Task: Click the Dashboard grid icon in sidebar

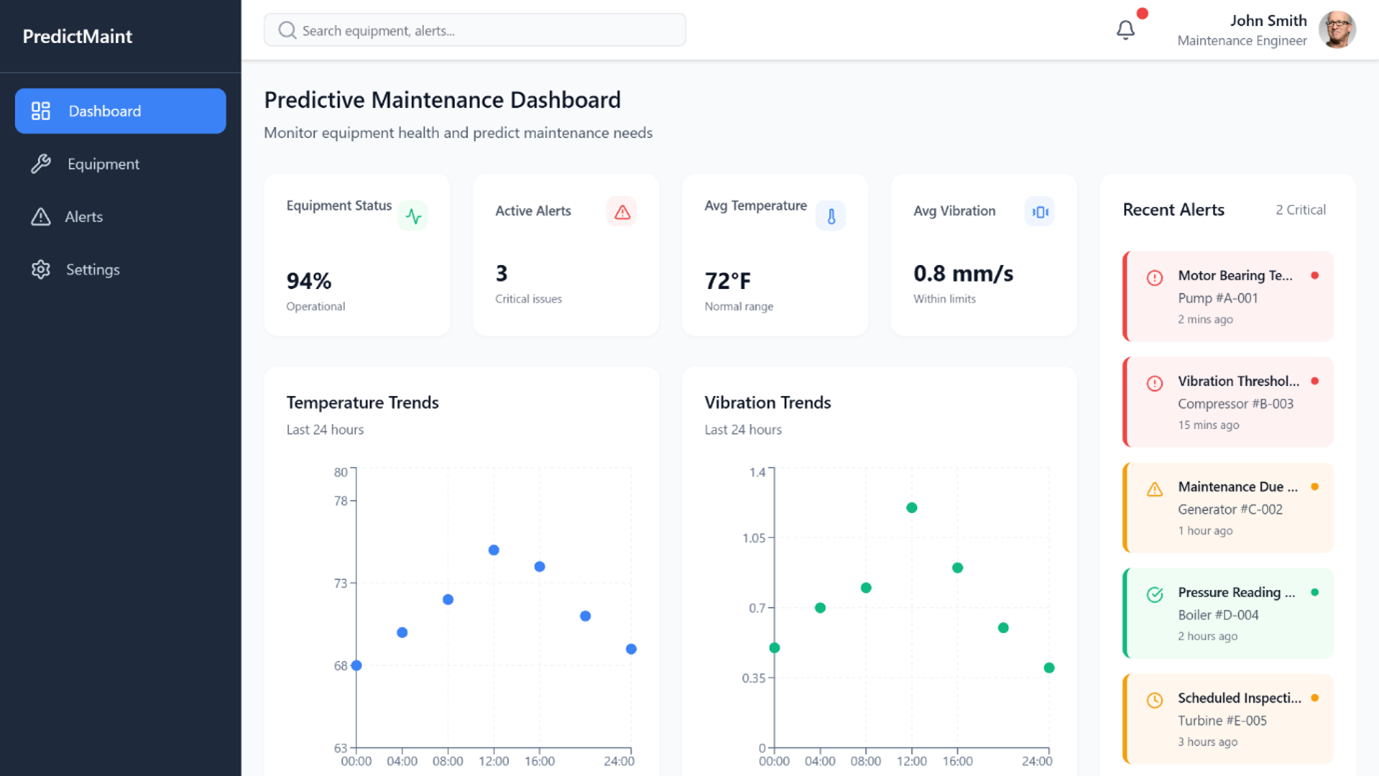Action: tap(40, 110)
